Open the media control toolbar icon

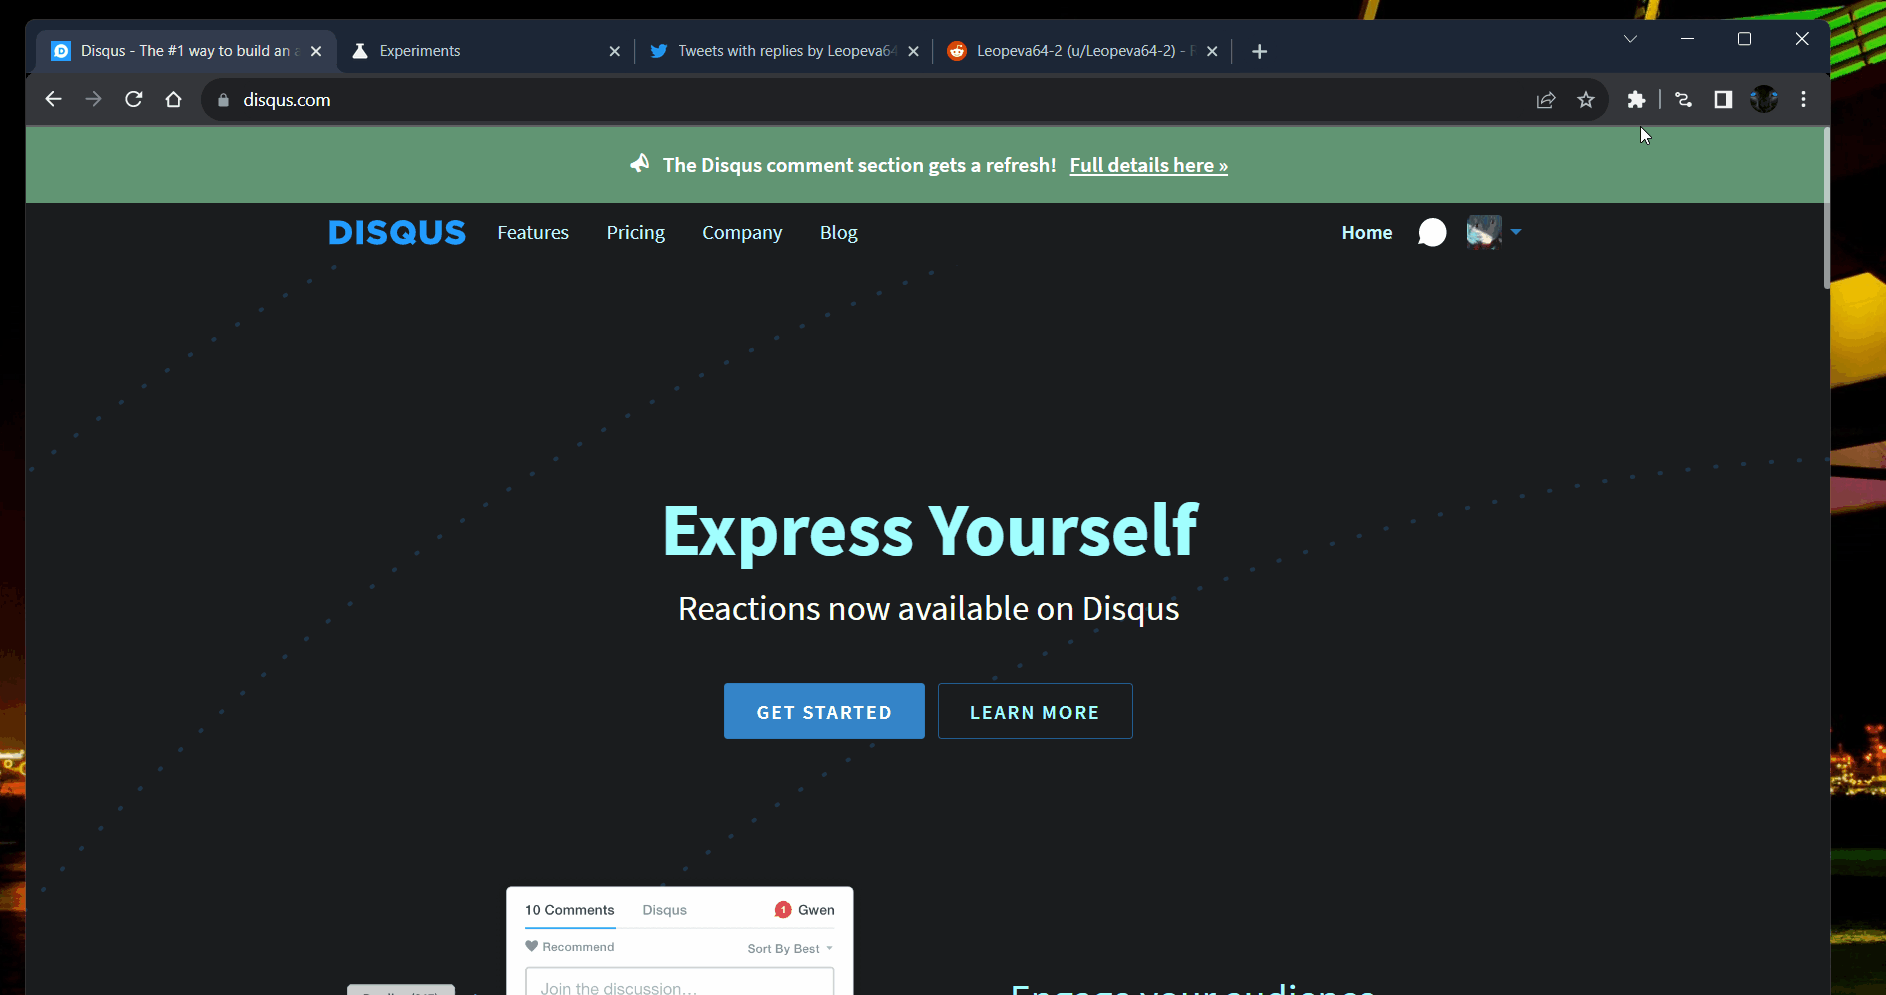pos(1683,99)
